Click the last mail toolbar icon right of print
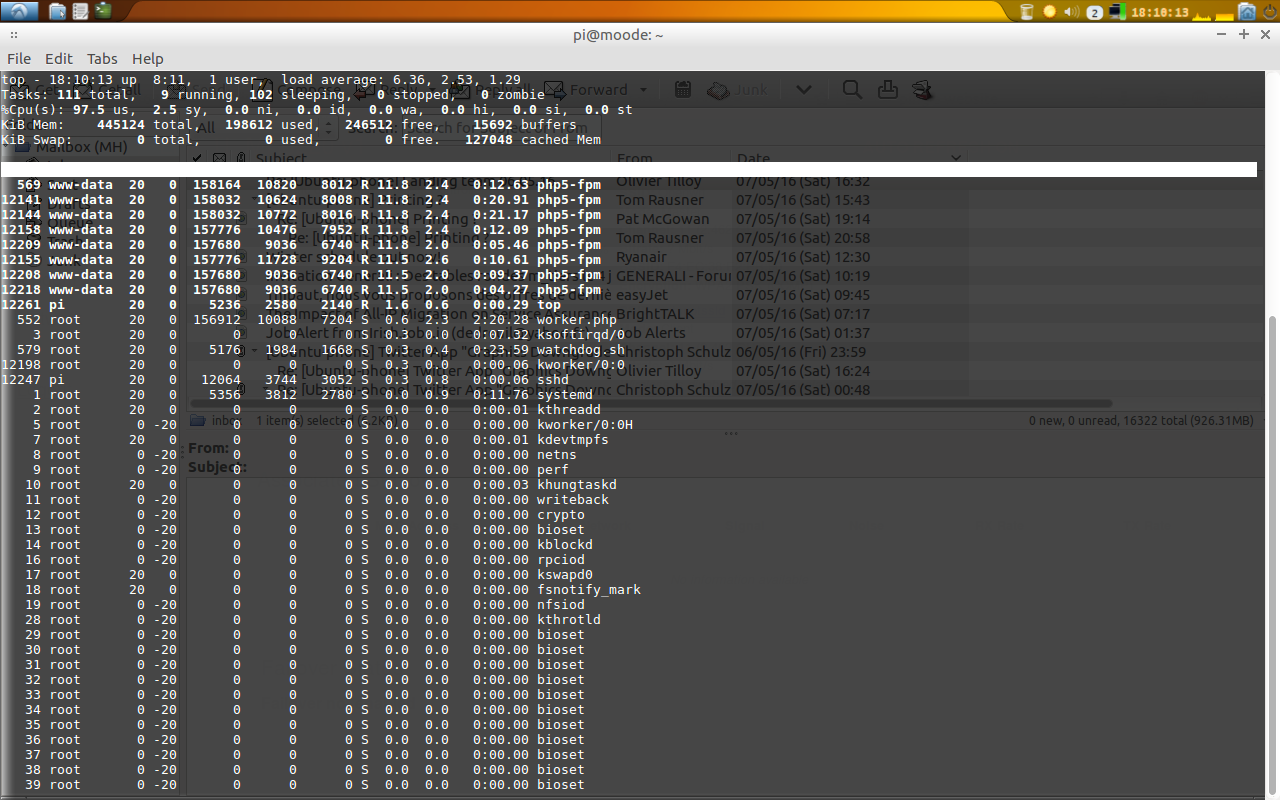This screenshot has width=1280, height=800. (923, 89)
